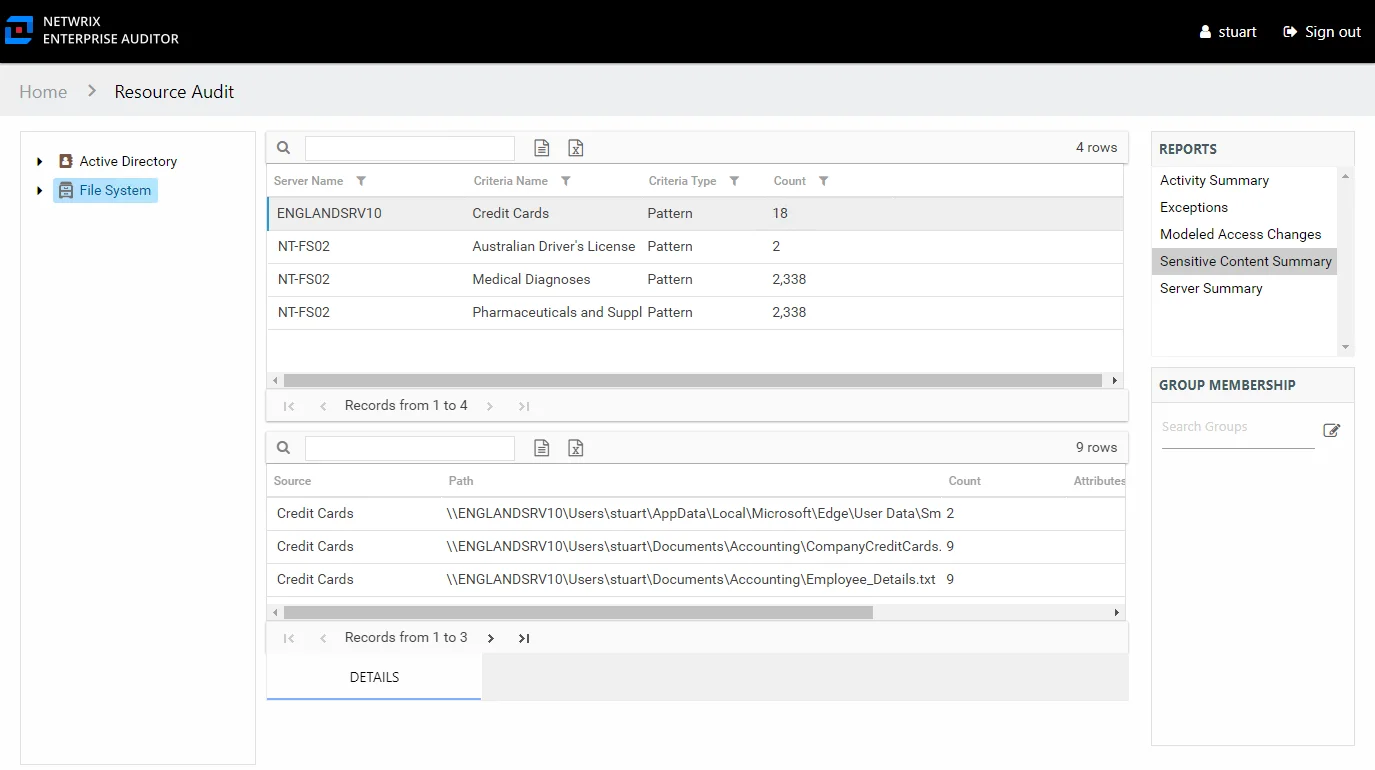Select the ENGLANDSRV10 Credit Cards row
This screenshot has width=1375, height=770.
(x=695, y=214)
